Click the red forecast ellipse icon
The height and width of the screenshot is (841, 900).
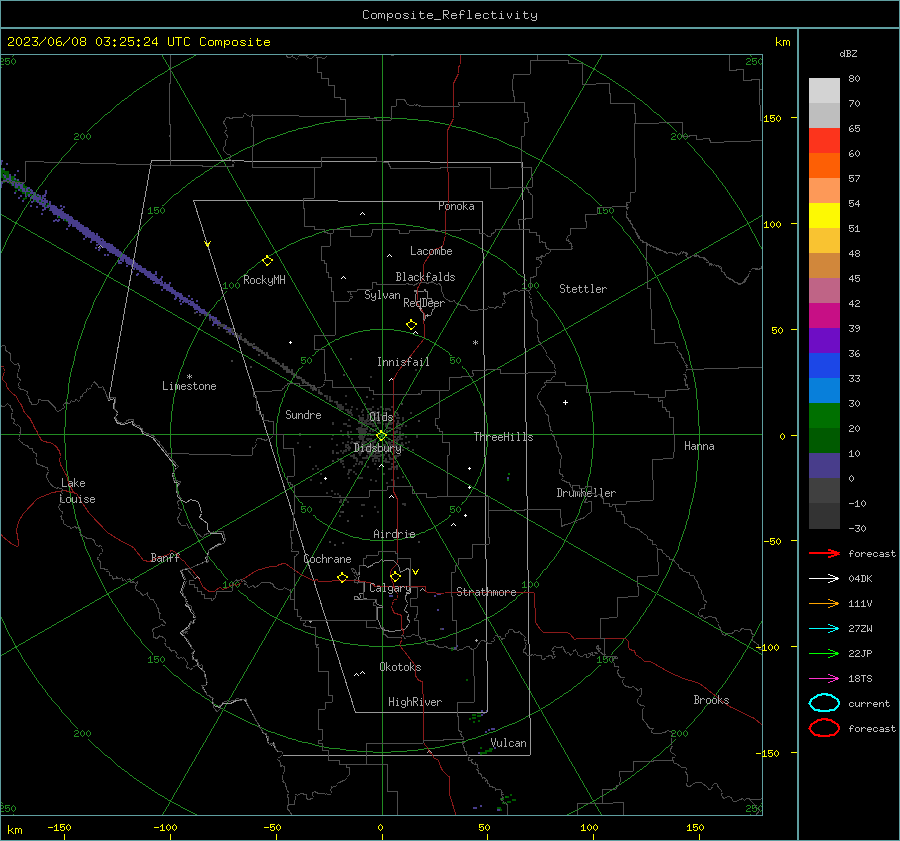click(824, 728)
